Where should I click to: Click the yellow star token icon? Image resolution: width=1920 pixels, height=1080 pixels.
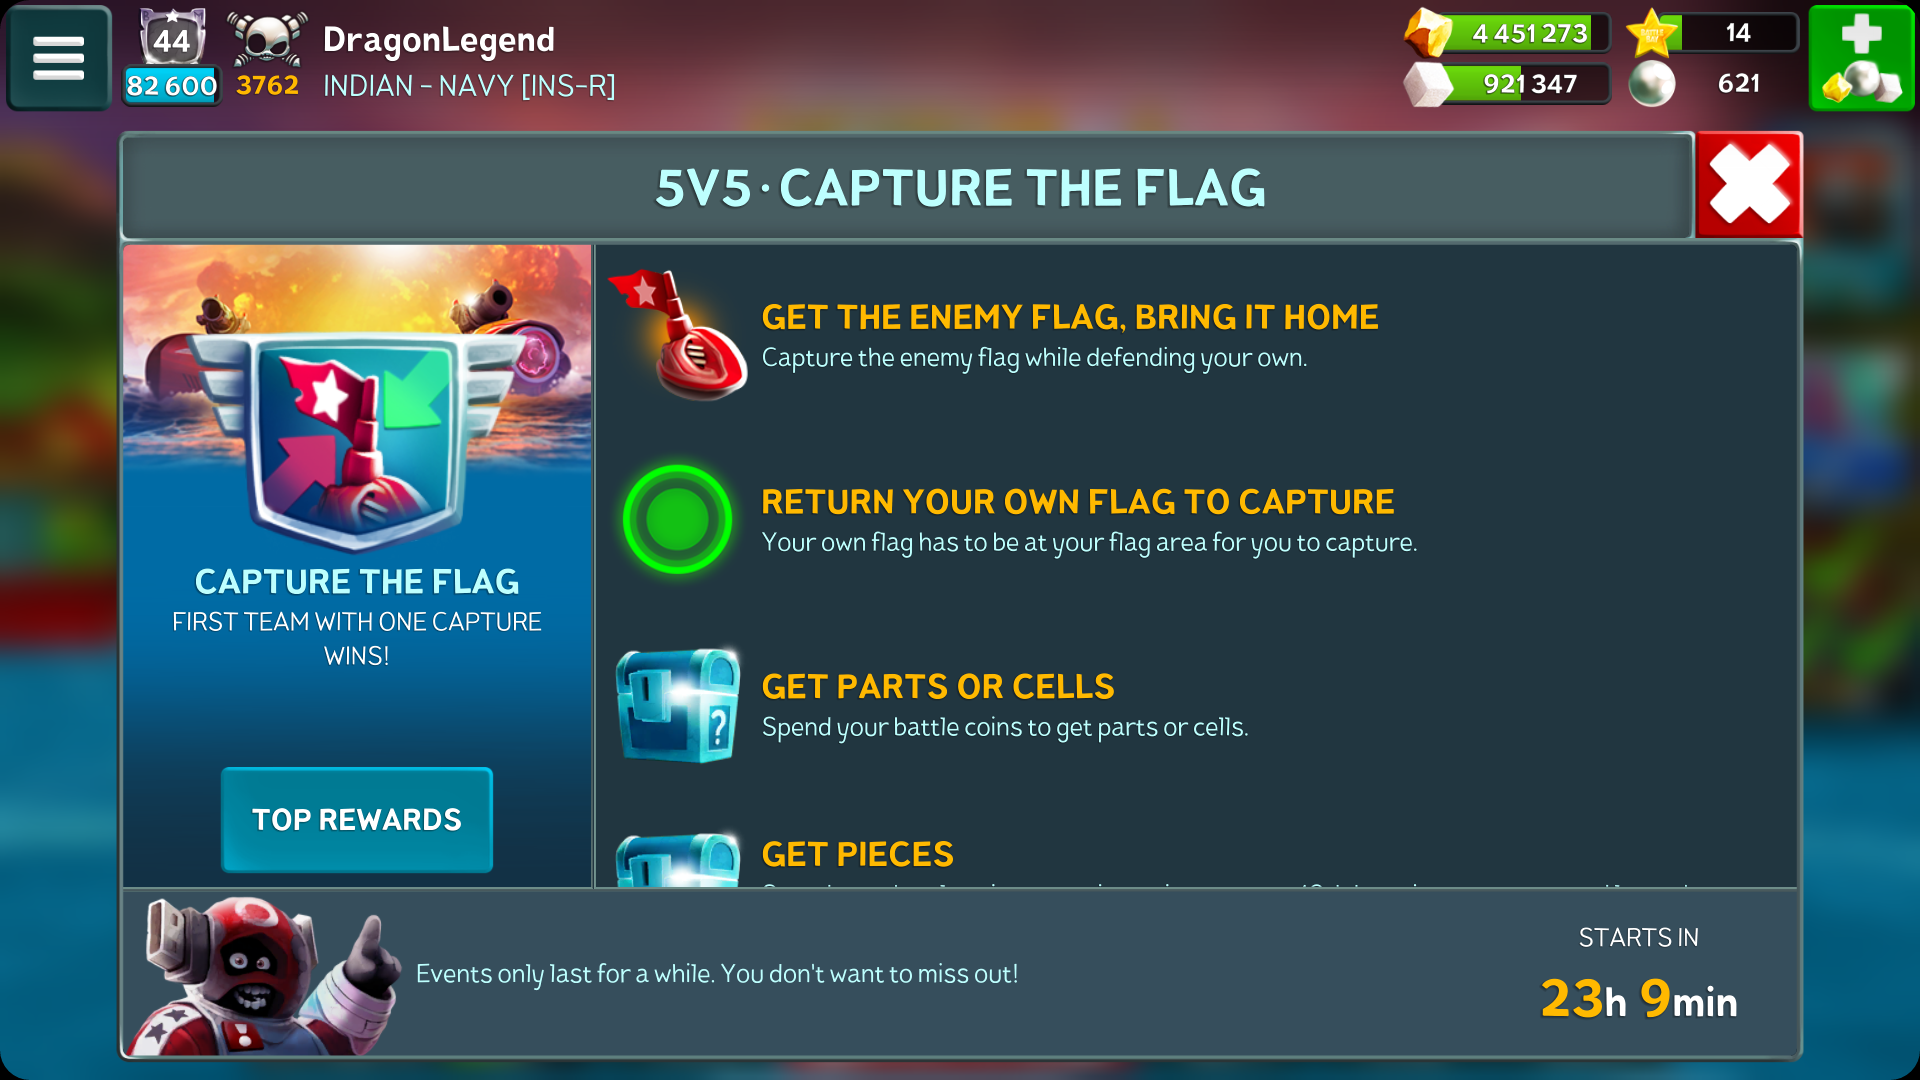[1652, 33]
